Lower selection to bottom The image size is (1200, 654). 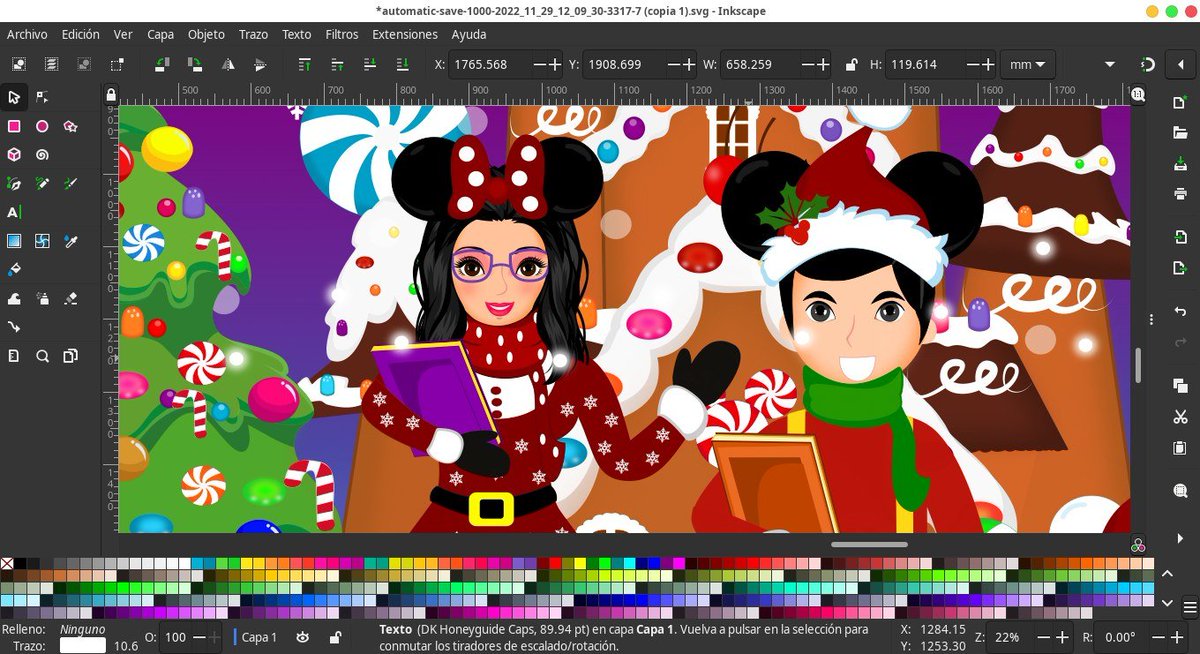(x=402, y=64)
